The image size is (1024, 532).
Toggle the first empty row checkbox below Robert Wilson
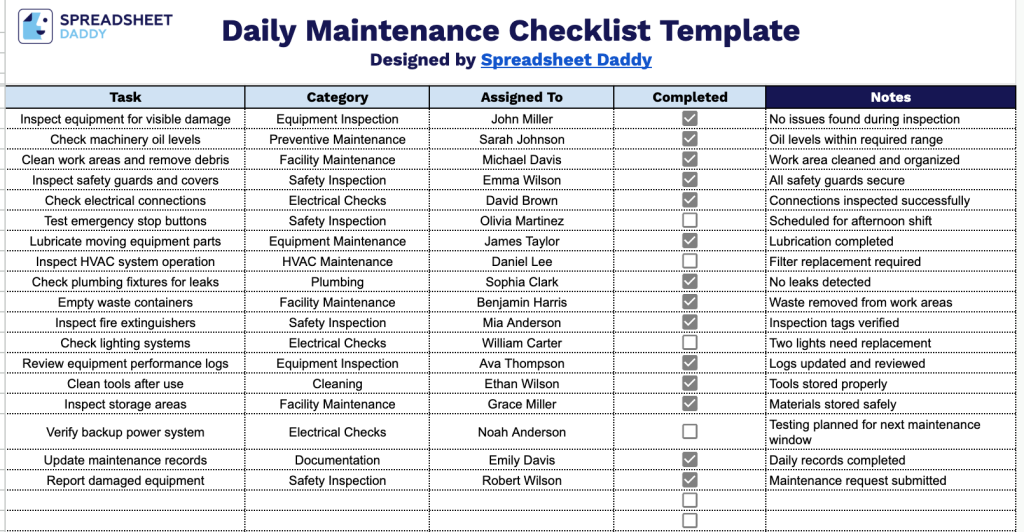pos(690,500)
